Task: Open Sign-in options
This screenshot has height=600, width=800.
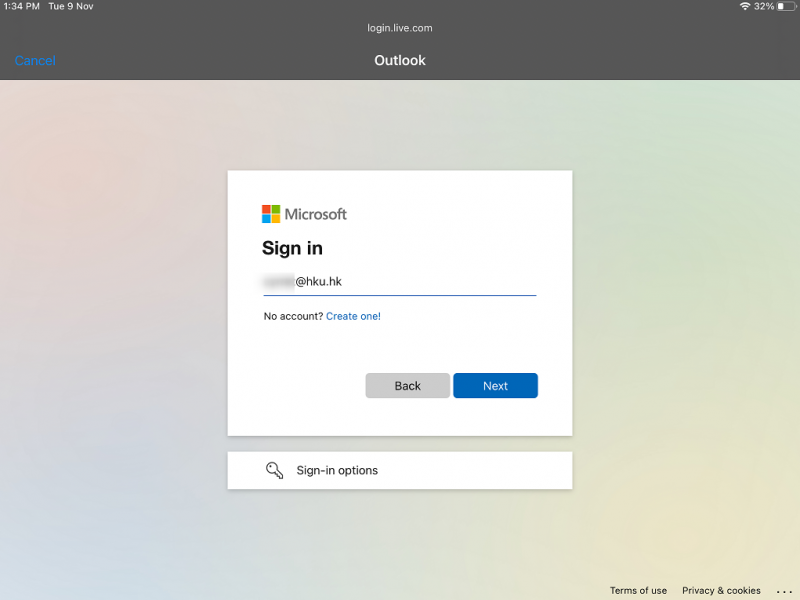Action: pyautogui.click(x=399, y=470)
